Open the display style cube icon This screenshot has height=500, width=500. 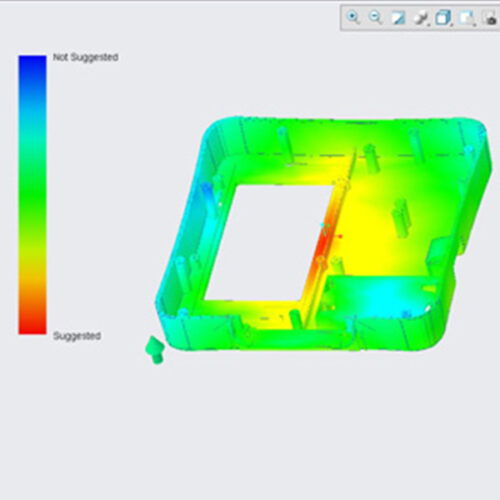coord(444,18)
